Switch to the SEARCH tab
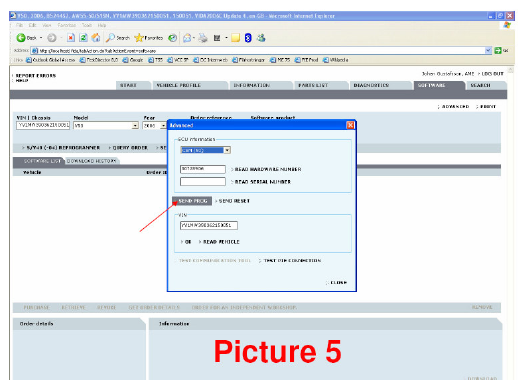The width and height of the screenshot is (527, 389). pyautogui.click(x=486, y=85)
